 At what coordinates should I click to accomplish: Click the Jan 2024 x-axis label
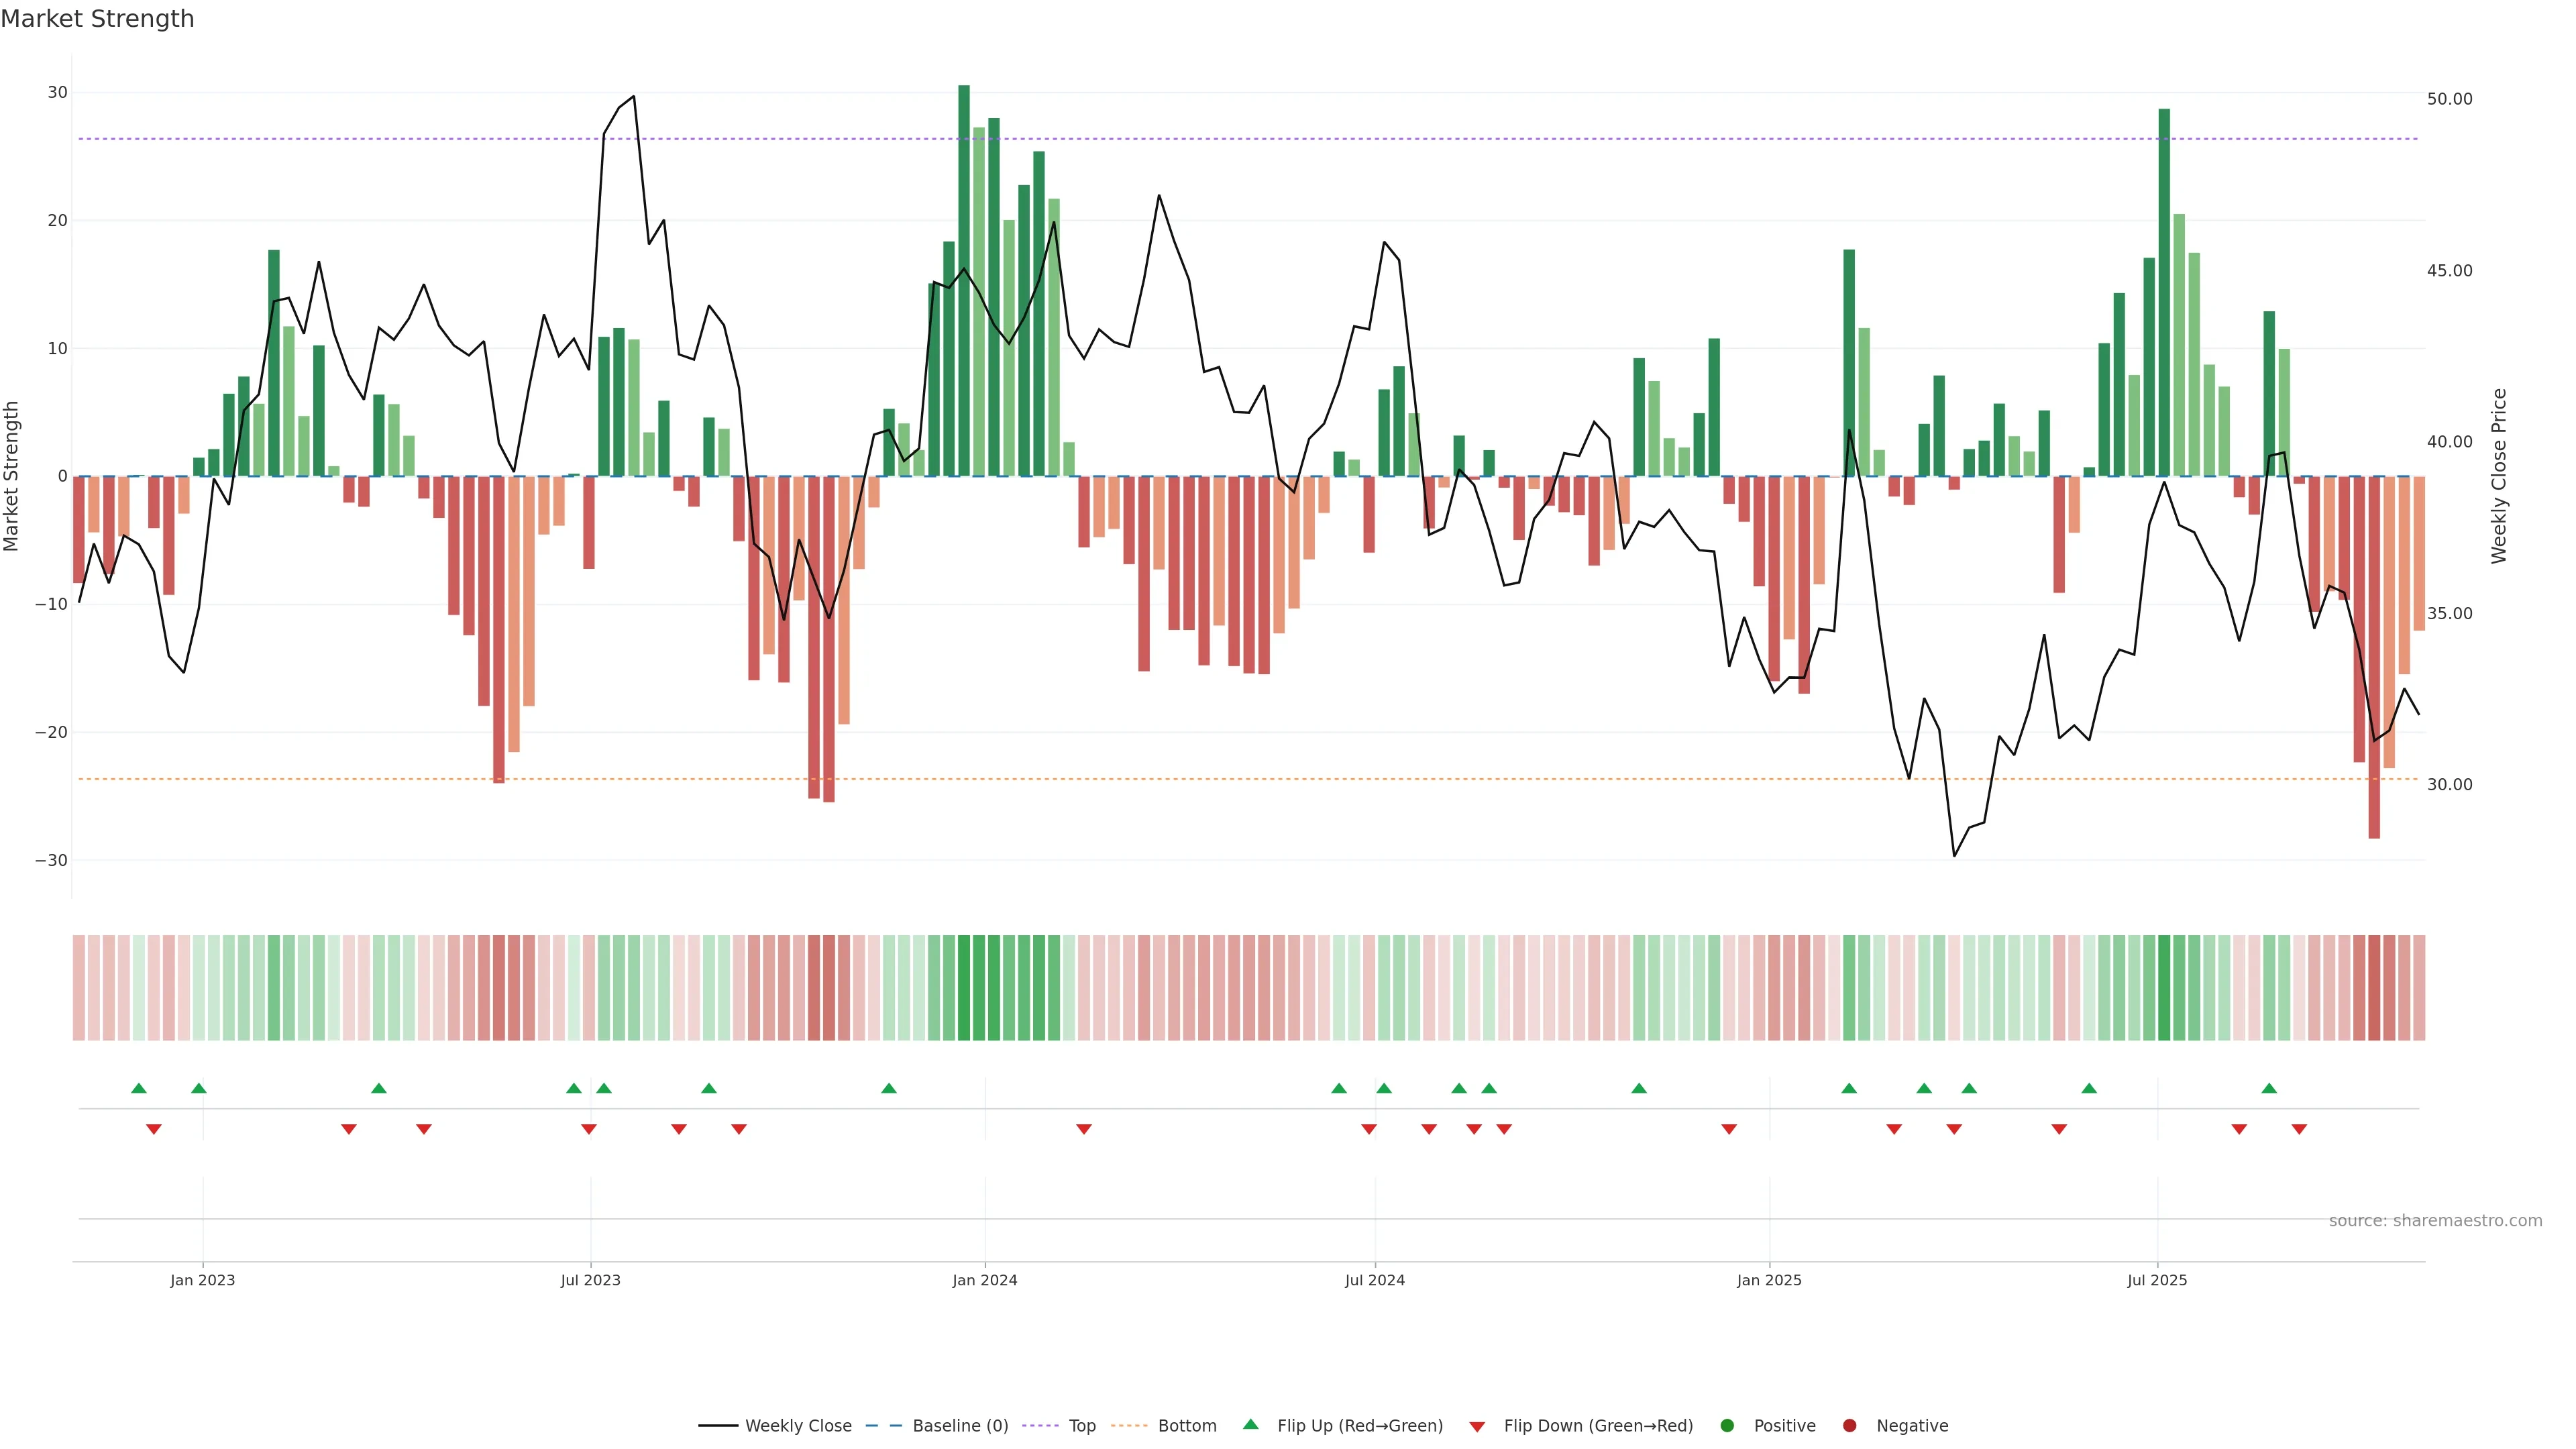tap(984, 1280)
